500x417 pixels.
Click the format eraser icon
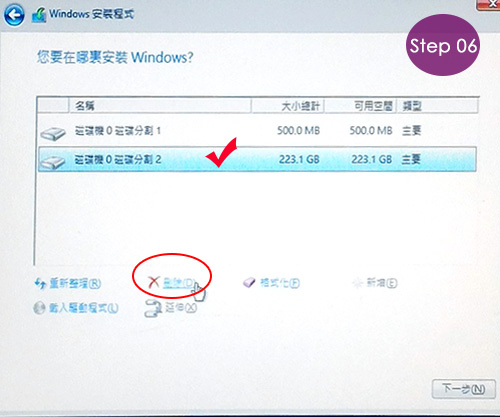coord(249,283)
